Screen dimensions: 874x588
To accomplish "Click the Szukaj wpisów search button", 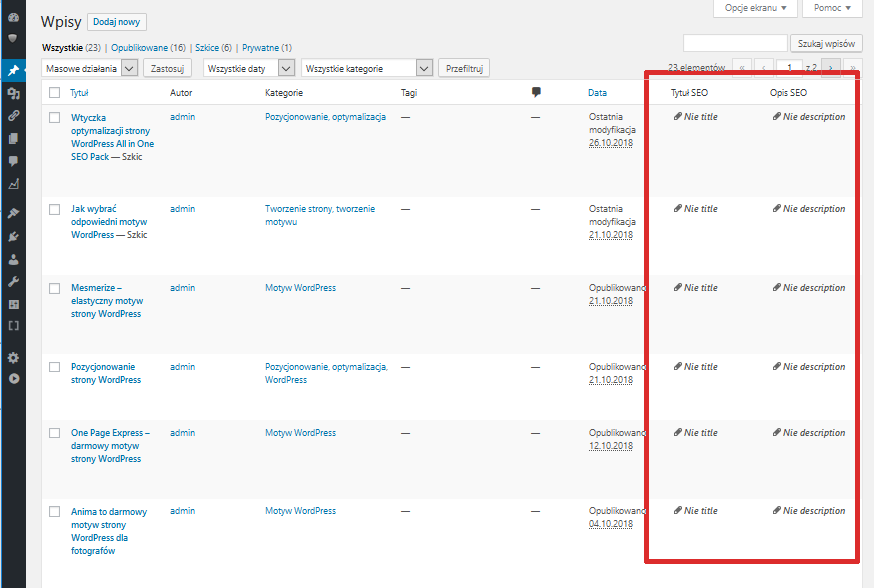I will coord(826,43).
